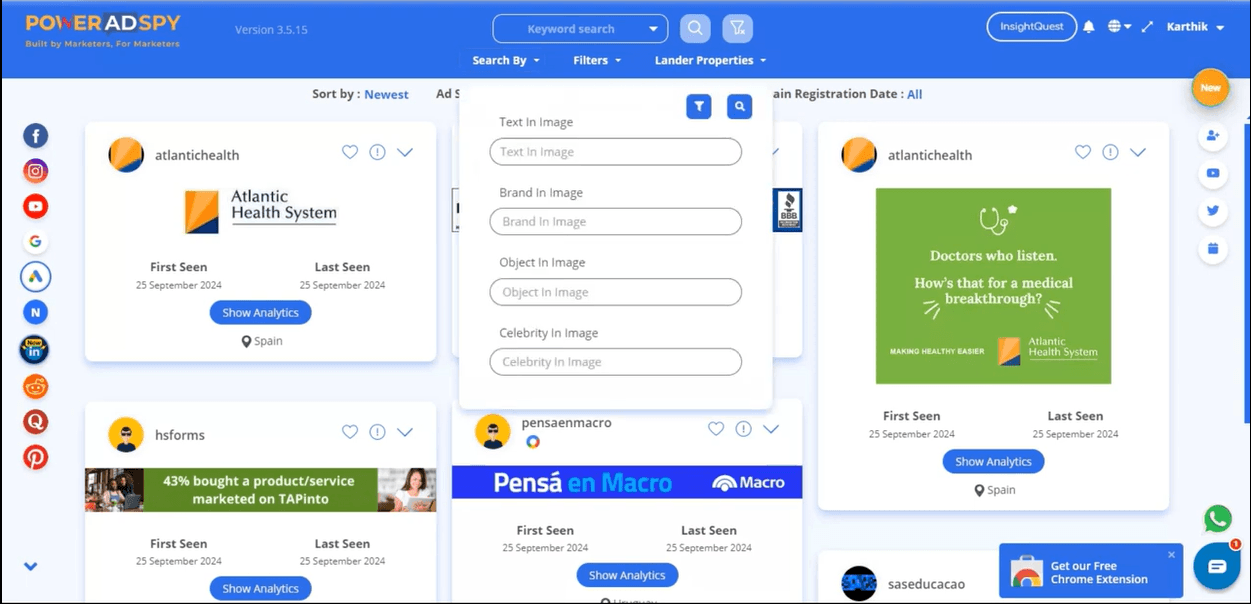Open the WhatsApp chat icon
This screenshot has height=604, width=1251.
[1217, 518]
